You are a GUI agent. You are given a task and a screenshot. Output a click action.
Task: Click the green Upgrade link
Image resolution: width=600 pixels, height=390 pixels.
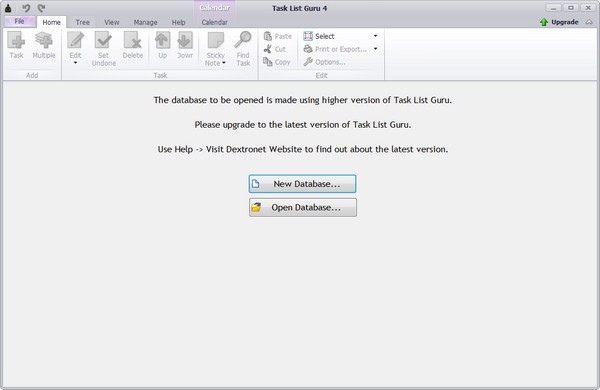click(559, 22)
